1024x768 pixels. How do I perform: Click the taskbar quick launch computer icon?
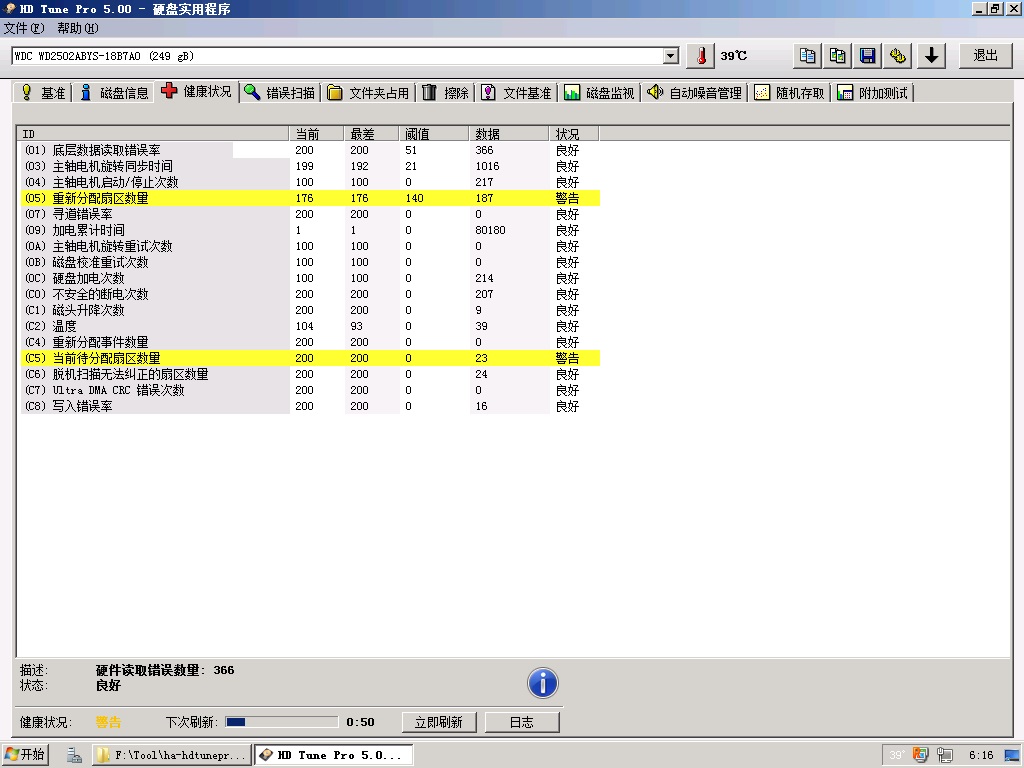point(74,756)
